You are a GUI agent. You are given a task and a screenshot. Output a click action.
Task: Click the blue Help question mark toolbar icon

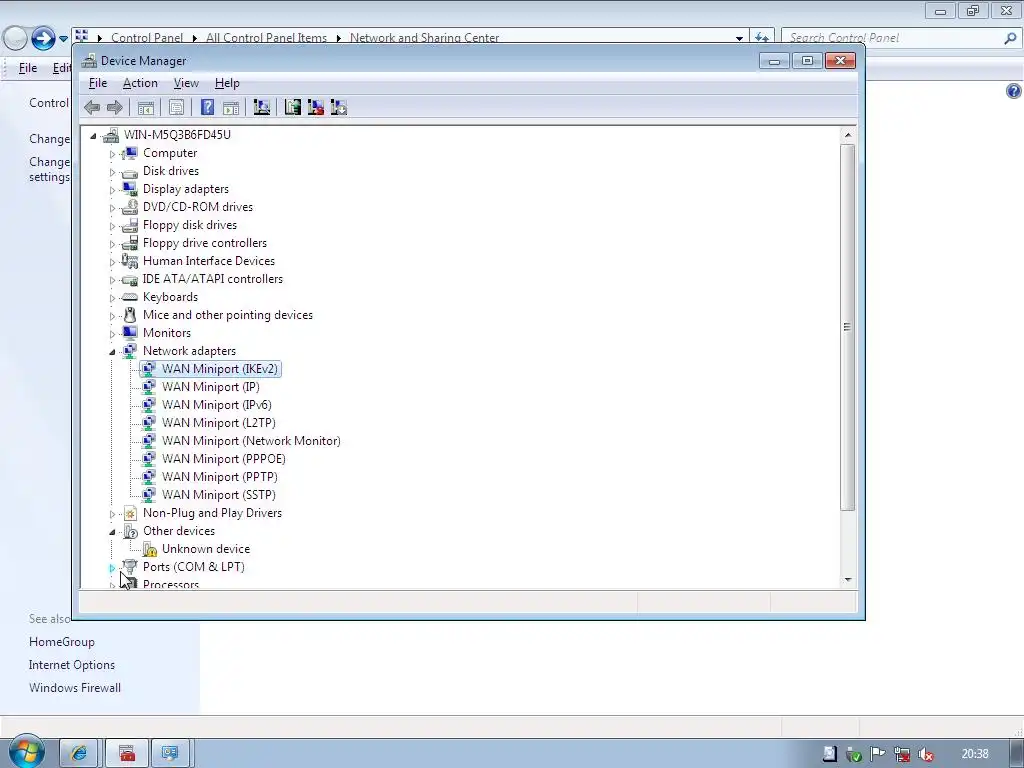(x=207, y=107)
